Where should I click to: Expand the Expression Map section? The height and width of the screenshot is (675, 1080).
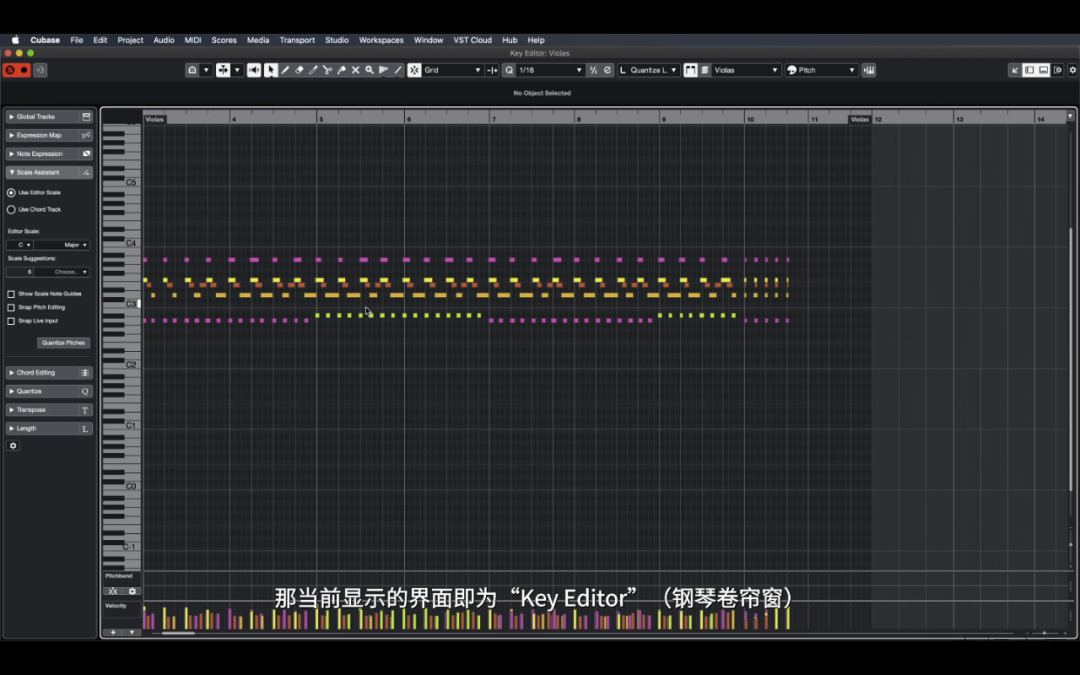click(x=11, y=136)
